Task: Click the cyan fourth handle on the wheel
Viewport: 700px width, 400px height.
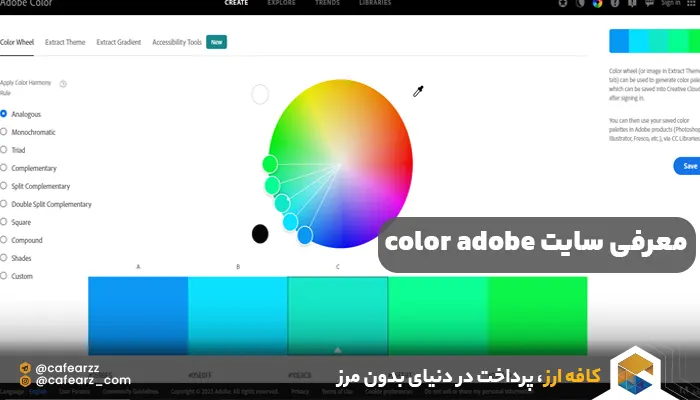Action: pyautogui.click(x=290, y=222)
